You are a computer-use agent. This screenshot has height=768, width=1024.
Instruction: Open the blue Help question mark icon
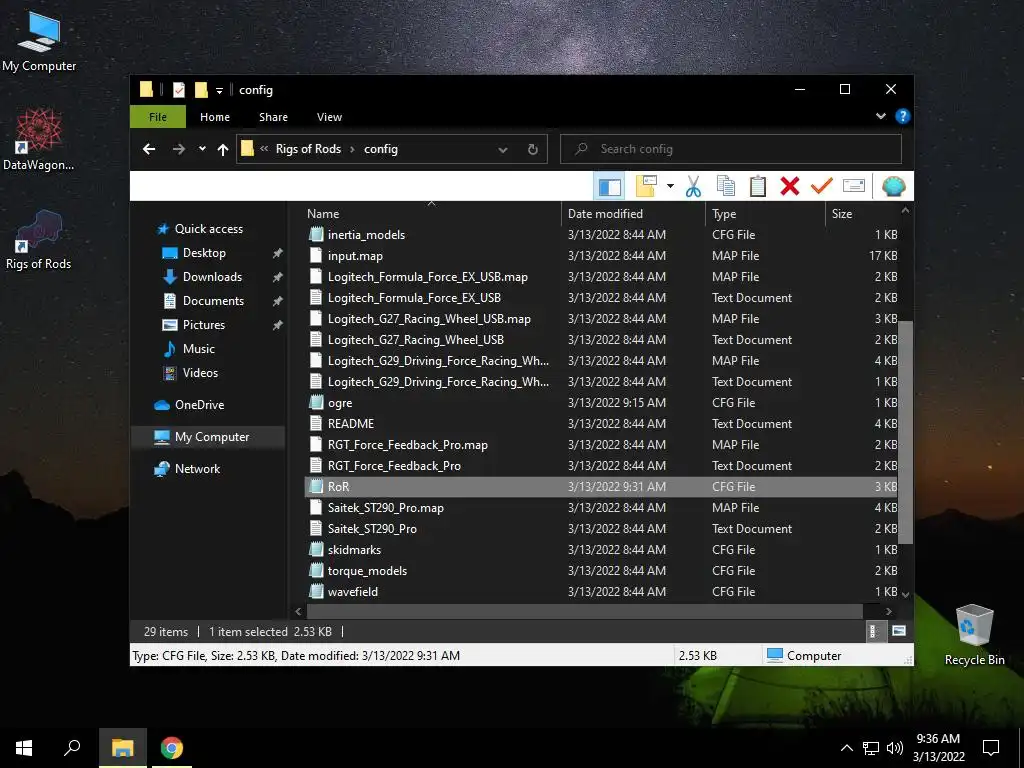(x=903, y=116)
